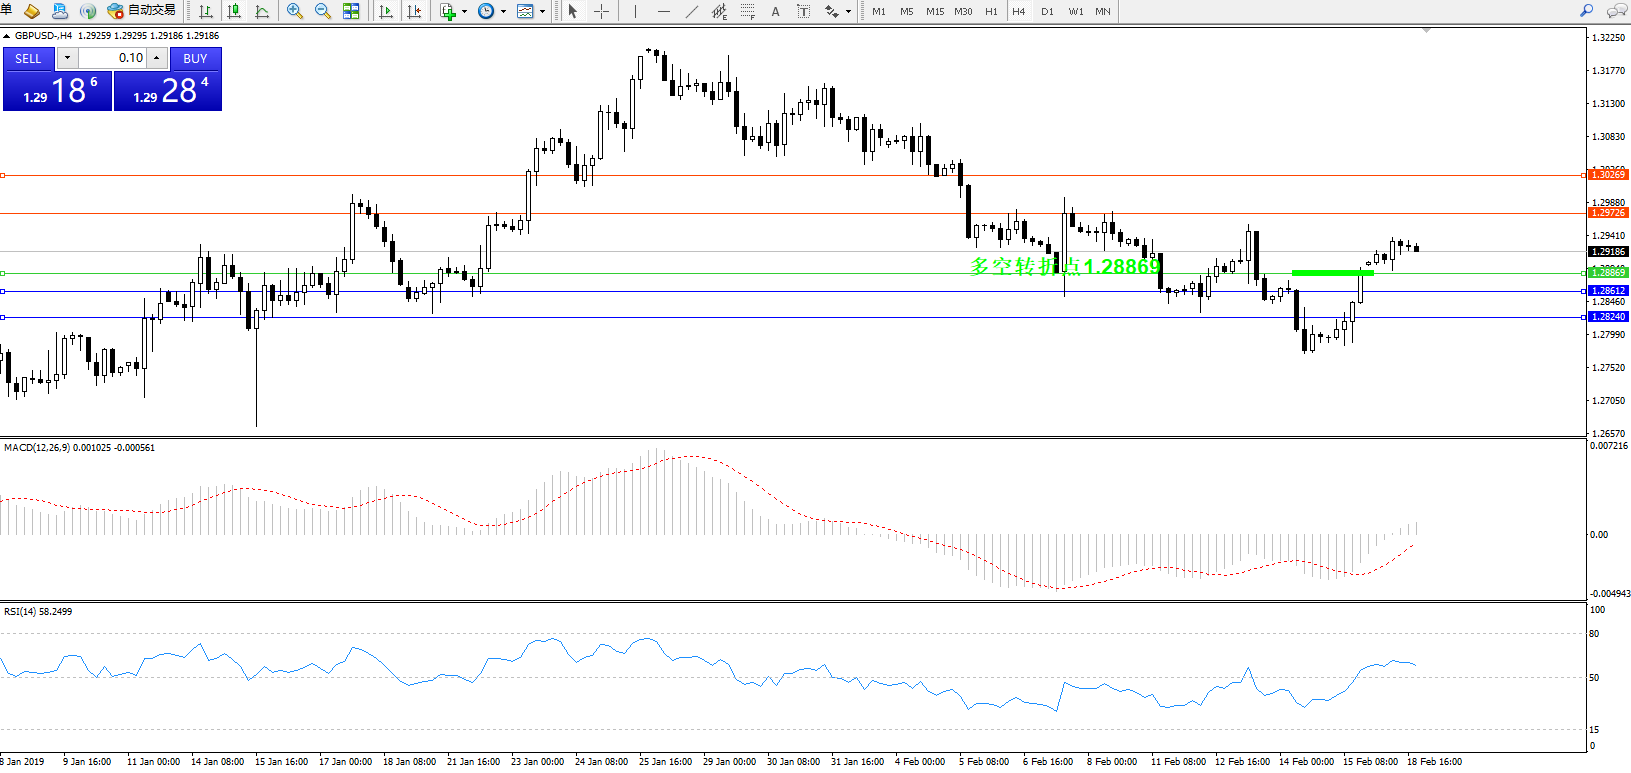Viewport: 1631px width, 773px height.
Task: Switch to the D1 timeframe
Action: click(x=1047, y=11)
